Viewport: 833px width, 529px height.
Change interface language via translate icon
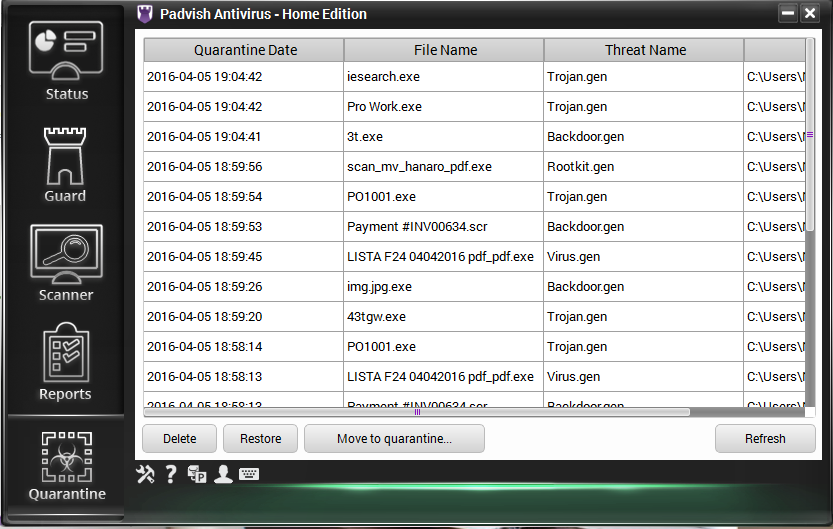(197, 474)
